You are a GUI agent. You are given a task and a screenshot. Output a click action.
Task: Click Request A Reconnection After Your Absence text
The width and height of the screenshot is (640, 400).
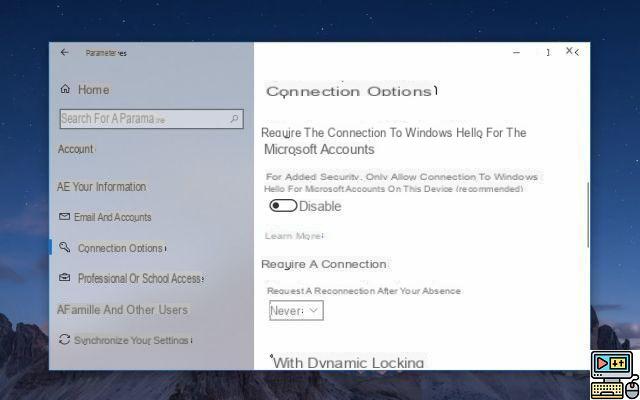[364, 291]
